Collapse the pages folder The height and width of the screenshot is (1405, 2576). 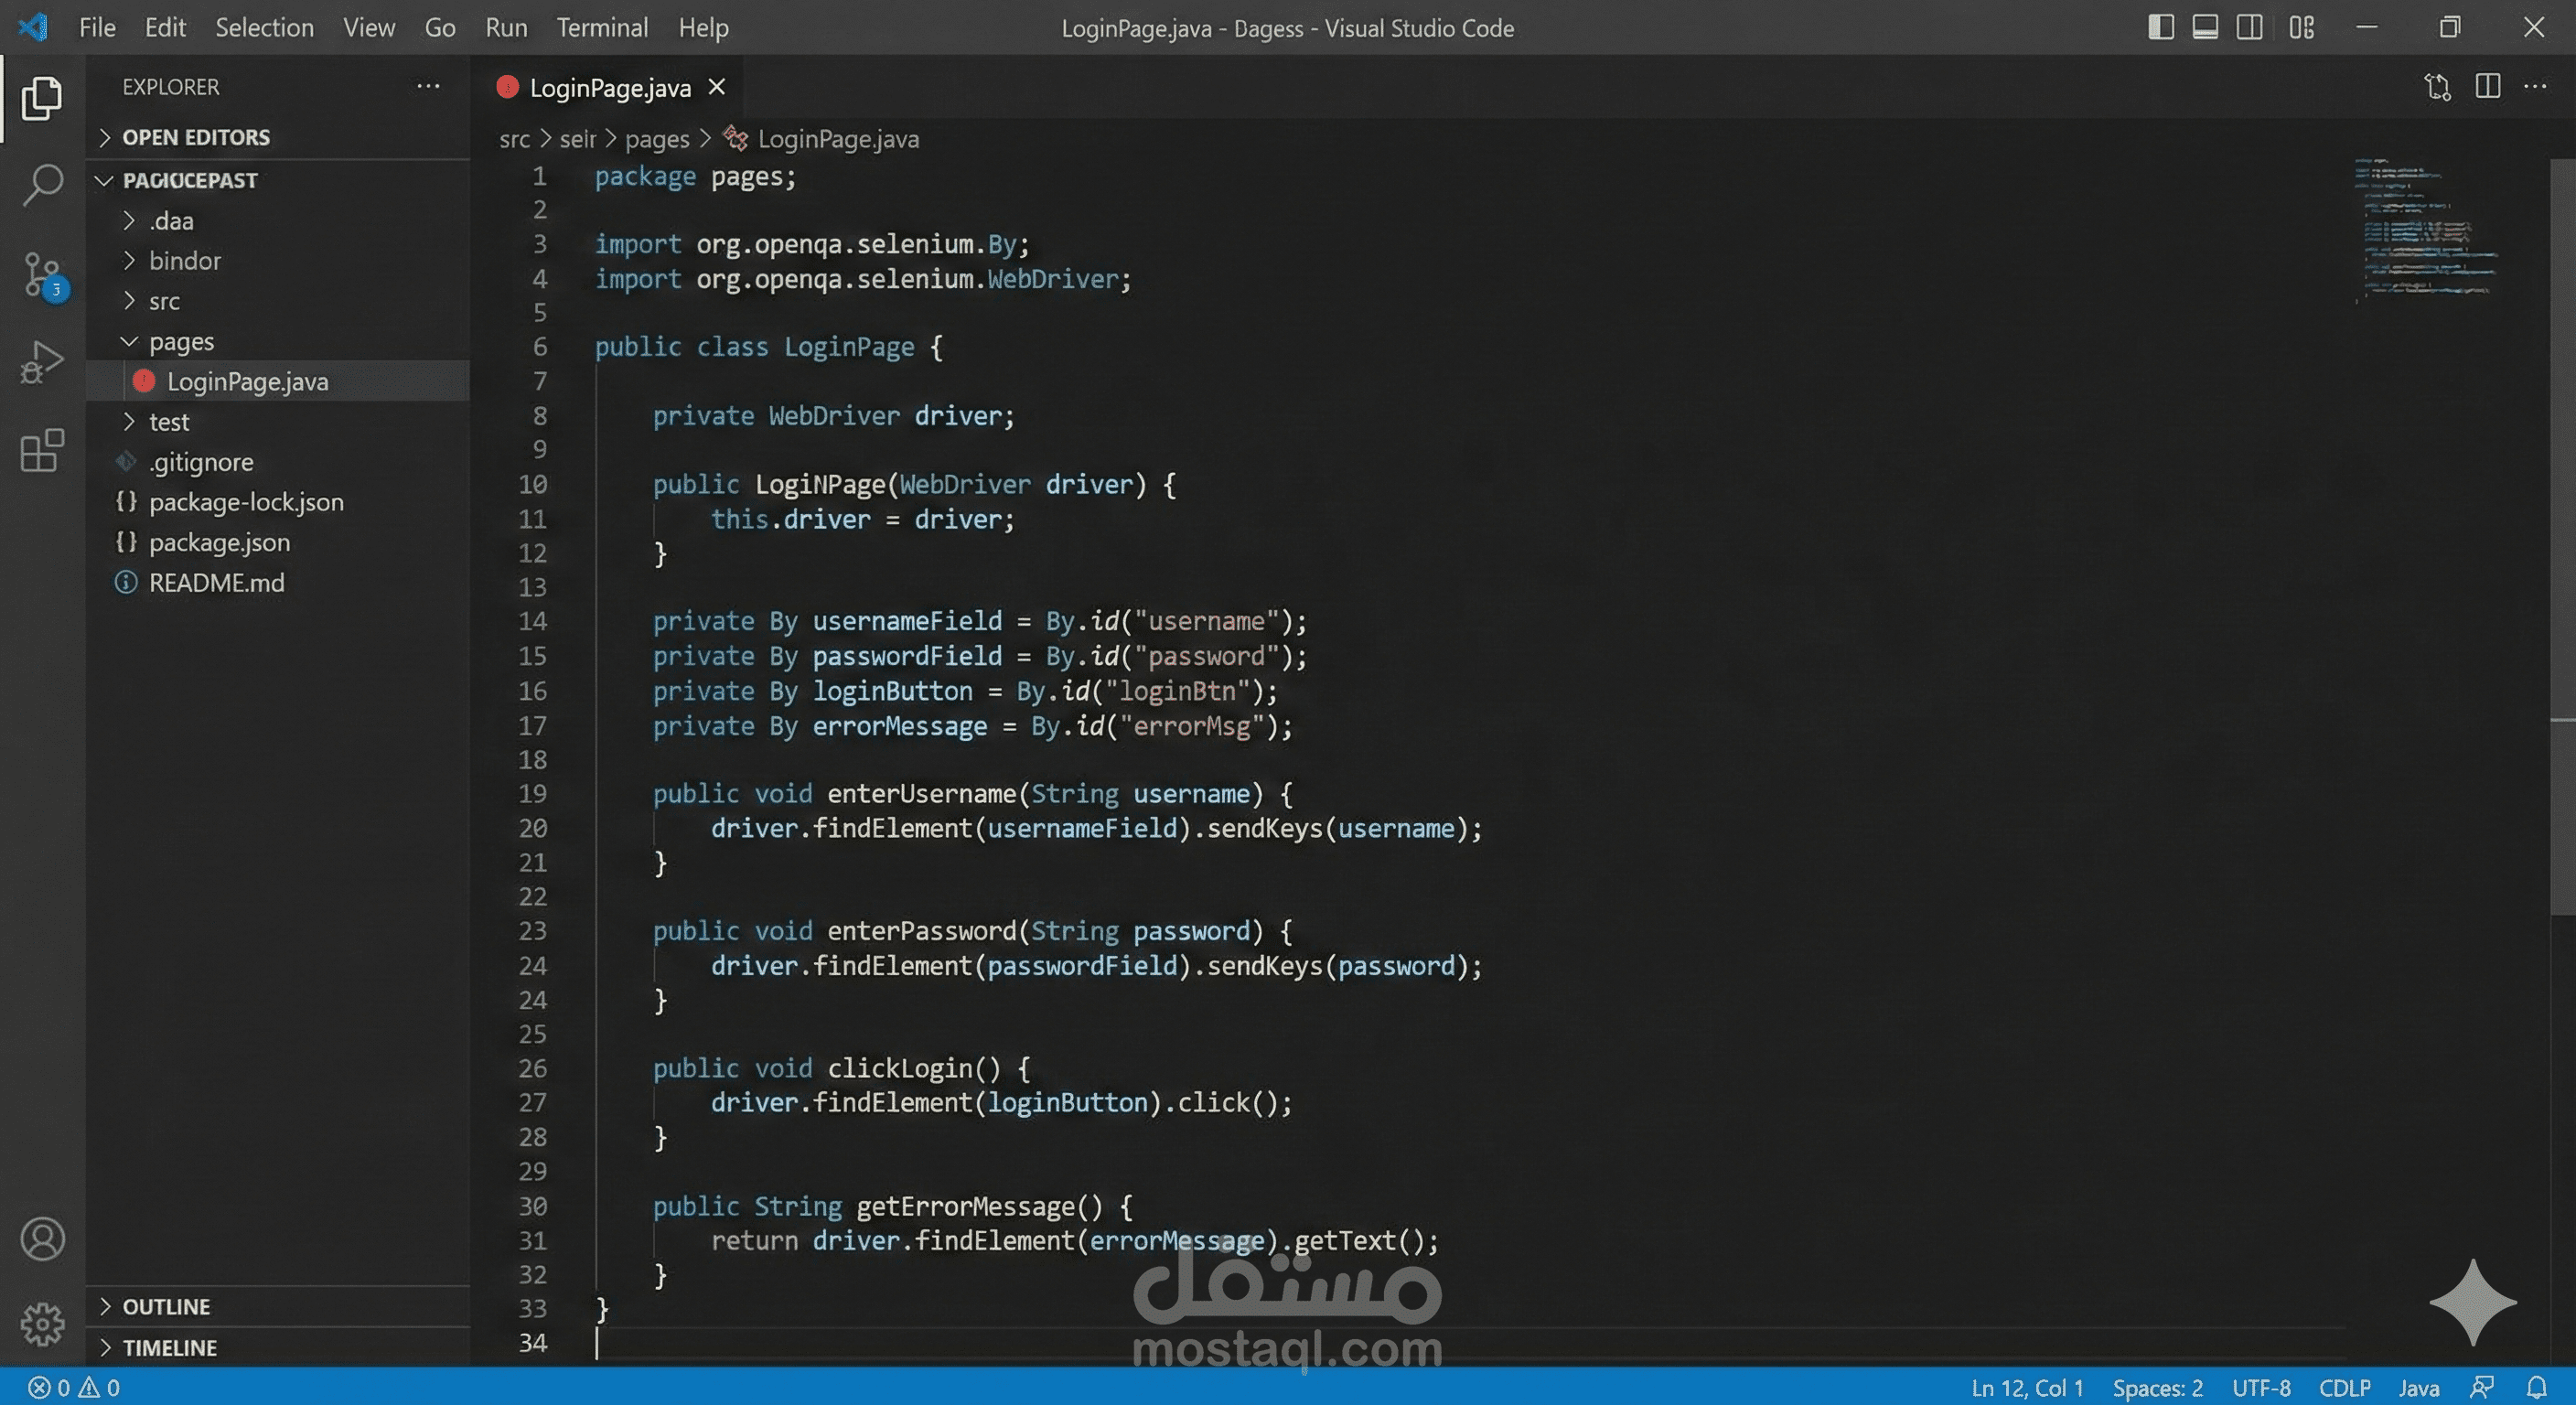pyautogui.click(x=181, y=341)
